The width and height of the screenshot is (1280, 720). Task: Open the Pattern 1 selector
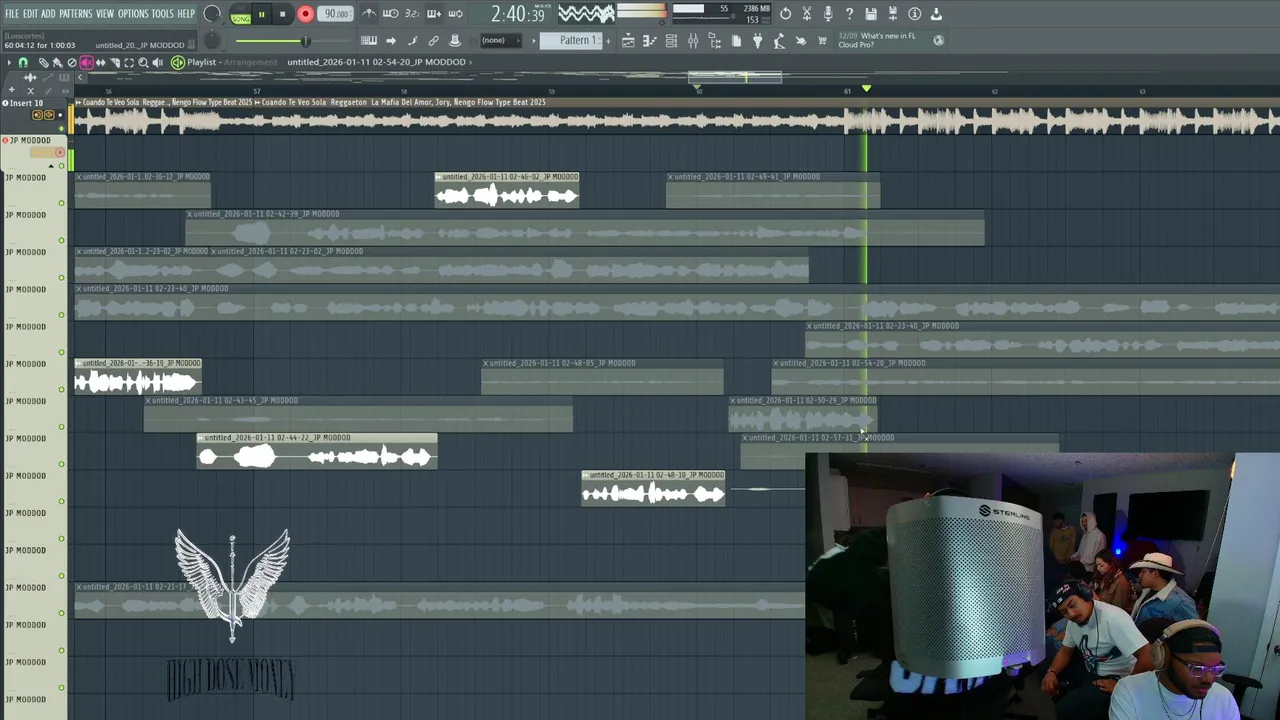pyautogui.click(x=577, y=40)
